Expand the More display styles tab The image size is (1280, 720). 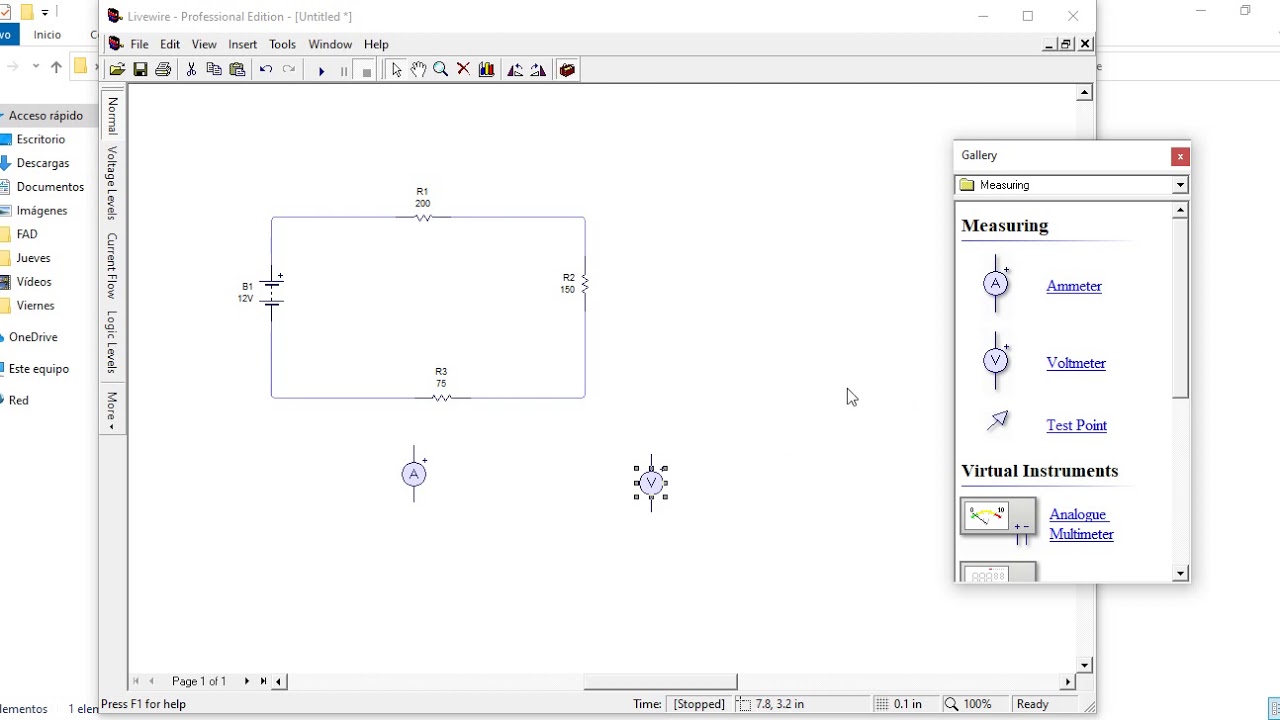click(x=112, y=410)
